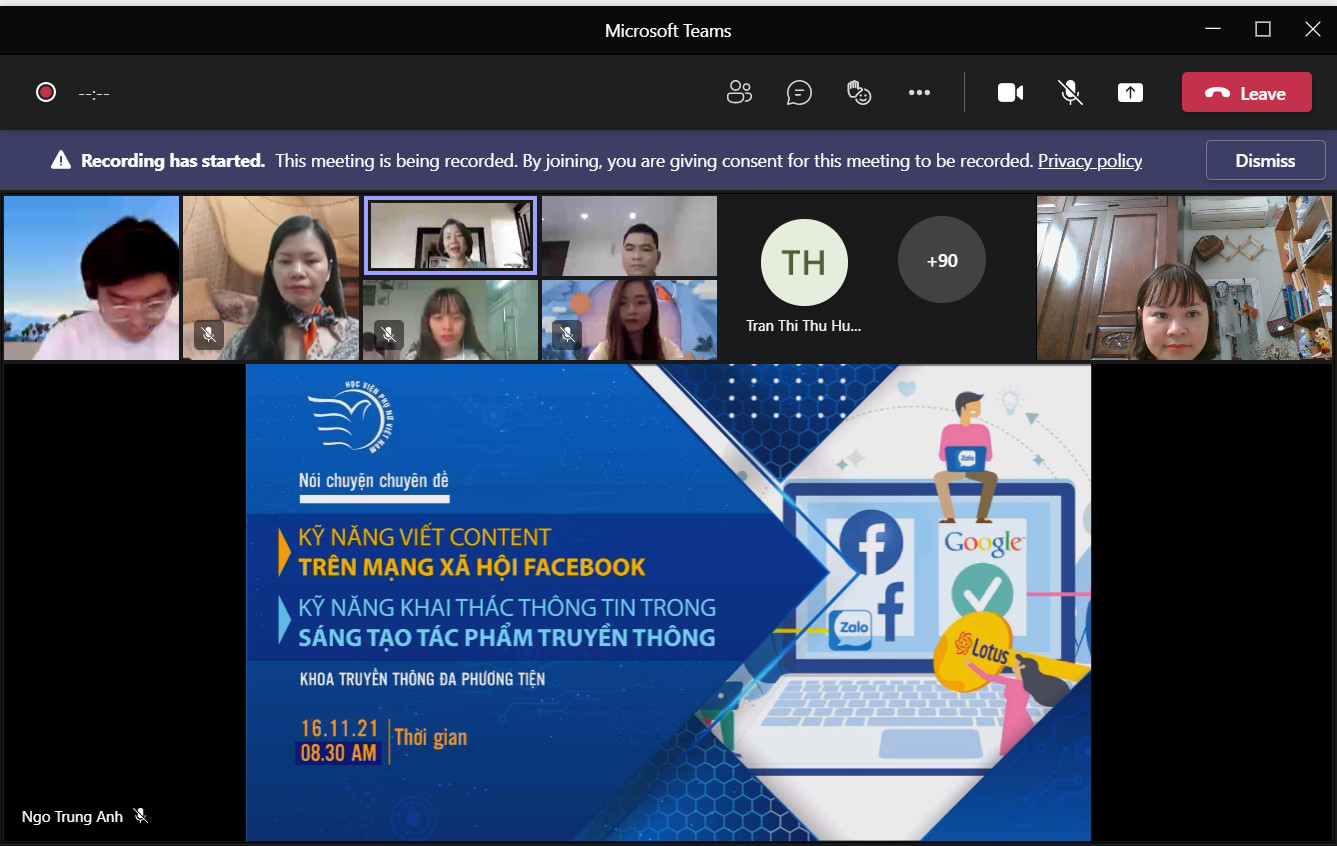The image size is (1337, 846).
Task: Click the shared presentation slide
Action: click(x=668, y=602)
